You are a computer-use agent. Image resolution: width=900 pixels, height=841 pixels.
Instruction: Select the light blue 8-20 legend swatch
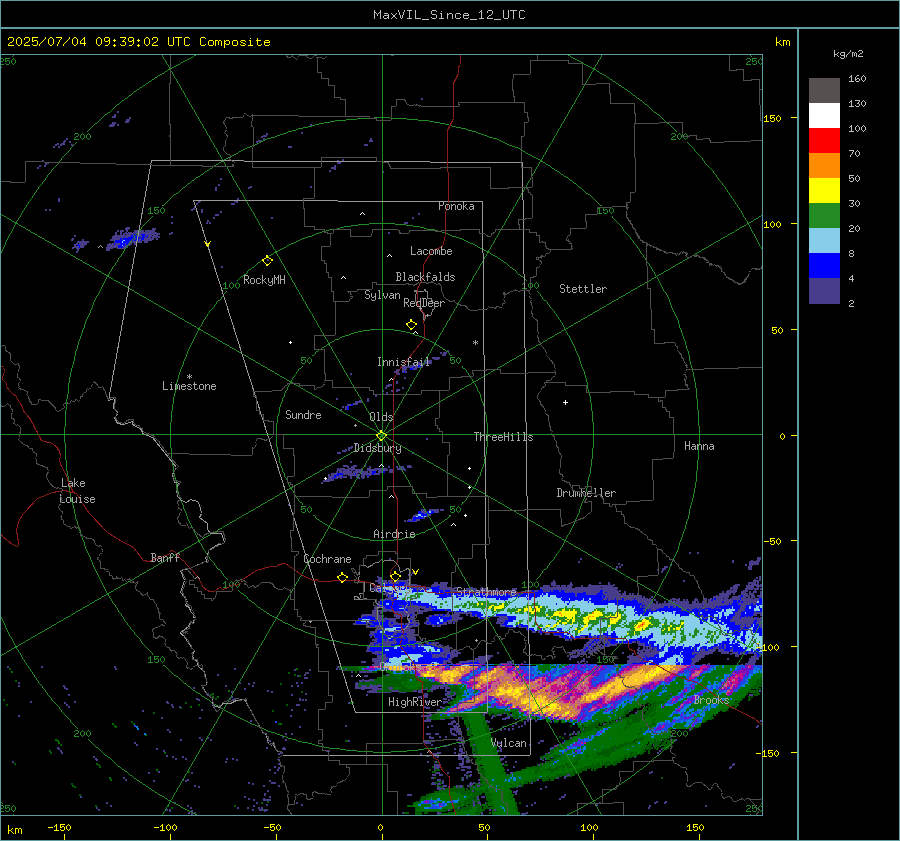[824, 241]
